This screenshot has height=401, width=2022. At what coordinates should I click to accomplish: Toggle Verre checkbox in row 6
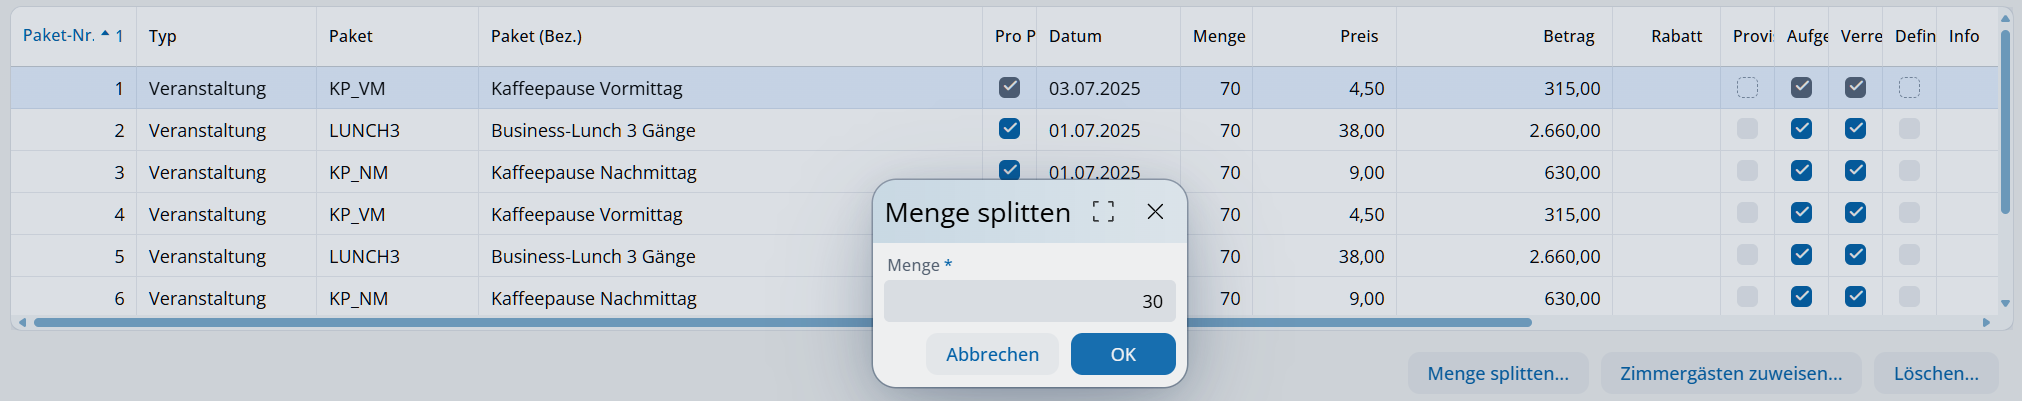pyautogui.click(x=1855, y=297)
